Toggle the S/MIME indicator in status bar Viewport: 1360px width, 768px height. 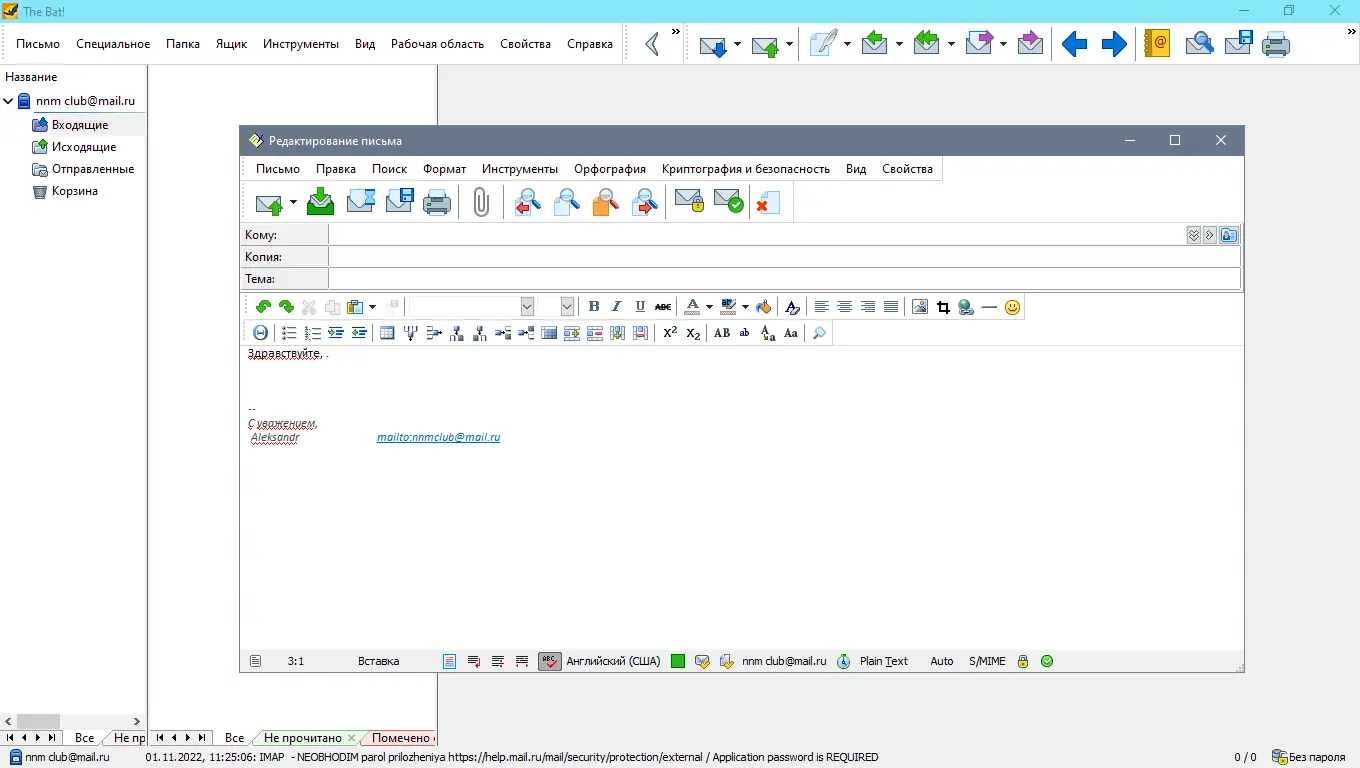point(987,661)
